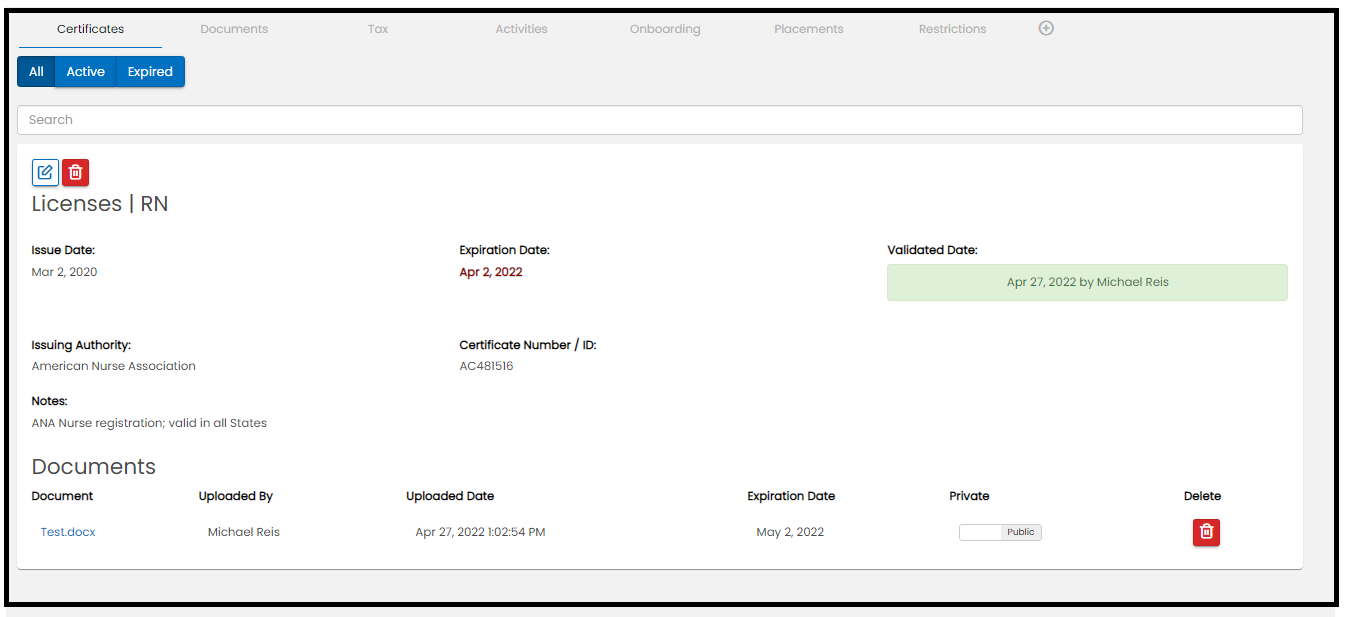
Task: Go to the Activities tab
Action: pyautogui.click(x=521, y=29)
